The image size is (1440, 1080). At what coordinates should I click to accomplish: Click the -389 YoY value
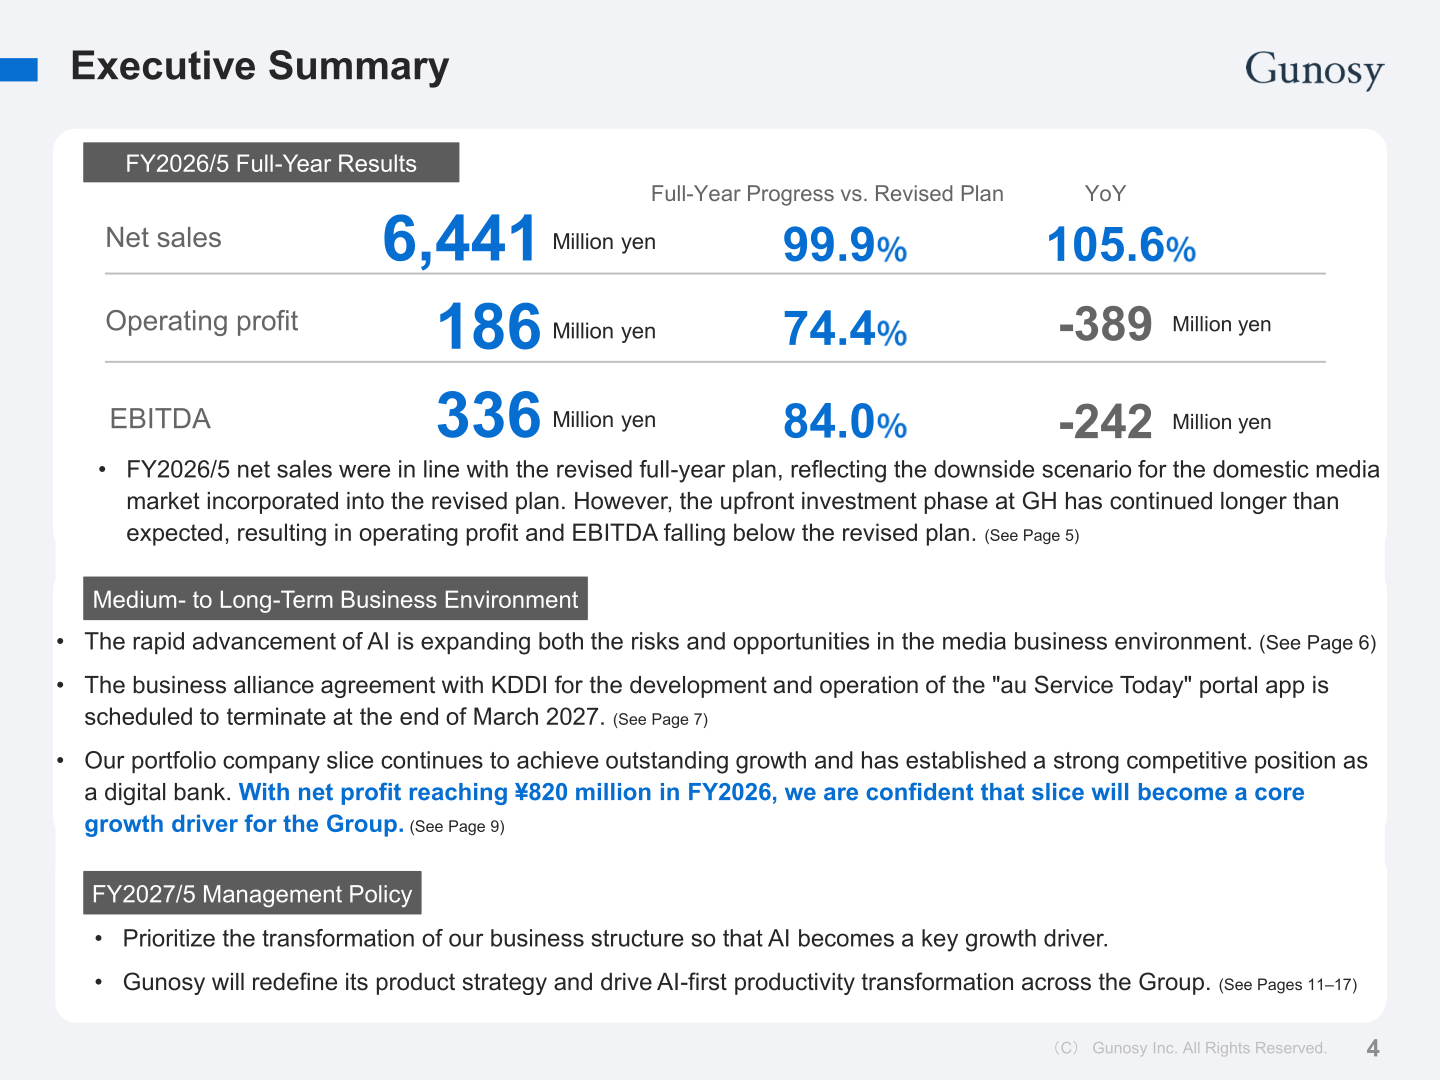click(1106, 324)
